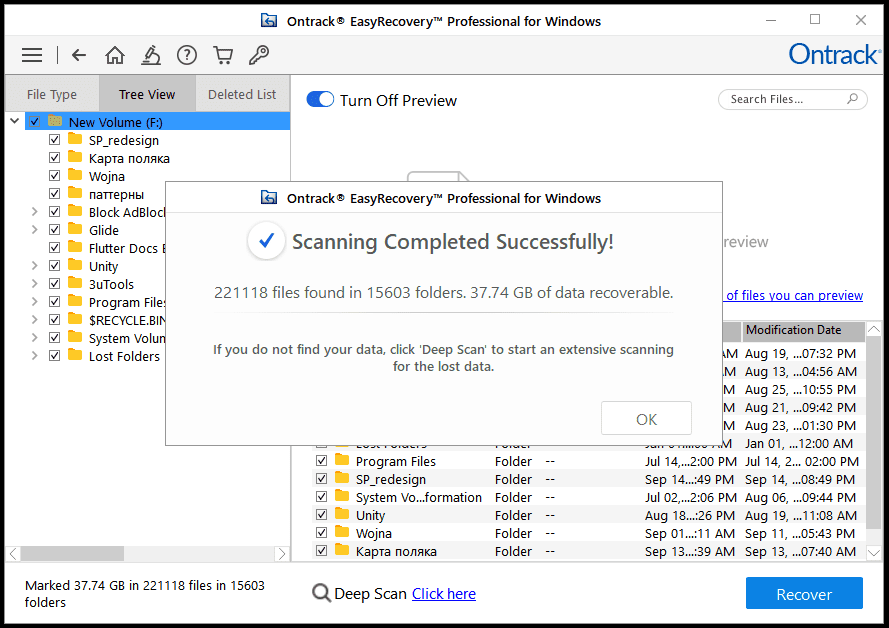Toggle the Turn Off Preview switch
The image size is (889, 628).
tap(320, 100)
